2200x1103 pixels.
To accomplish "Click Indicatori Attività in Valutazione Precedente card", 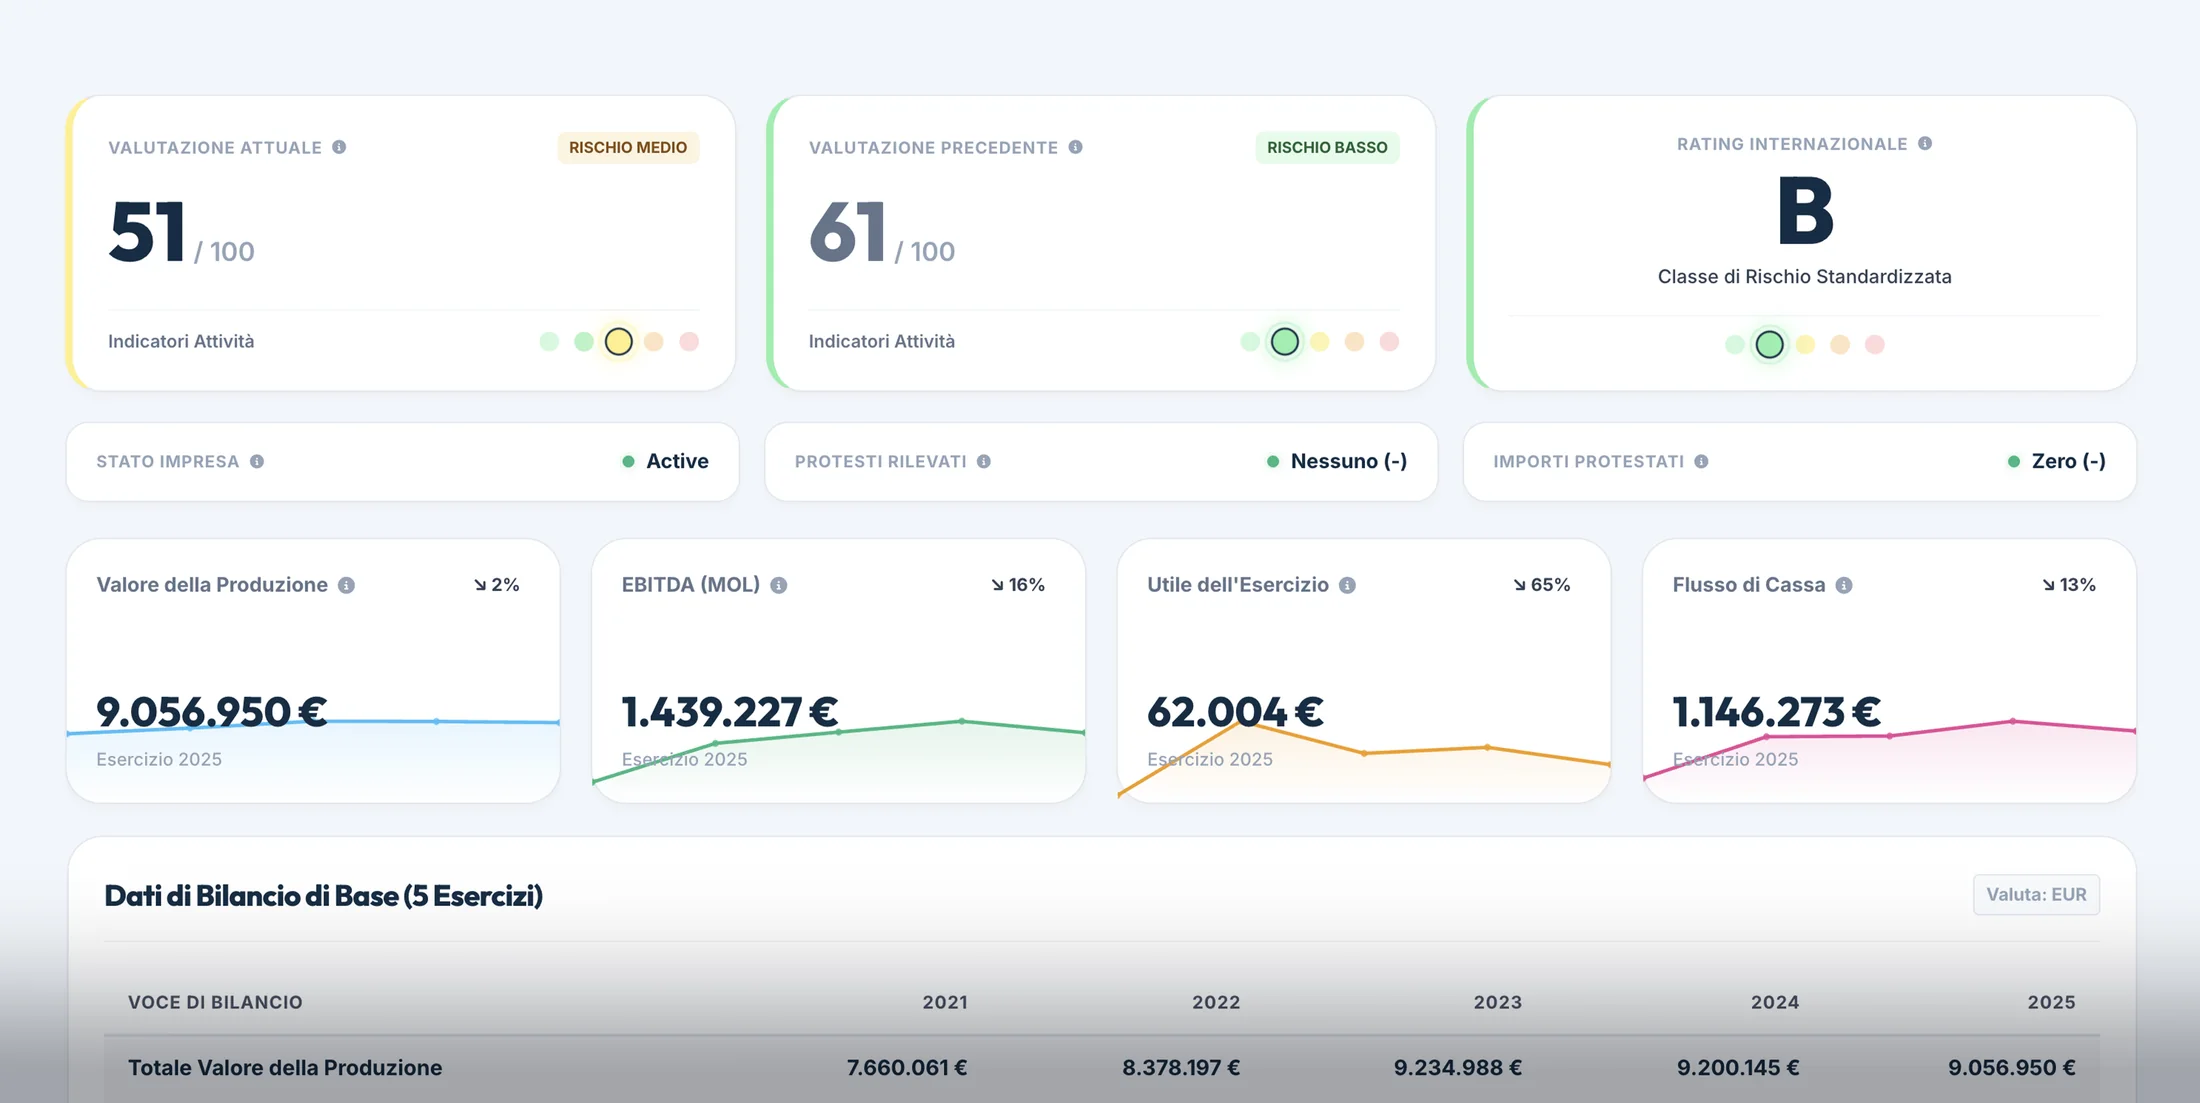I will [x=881, y=341].
